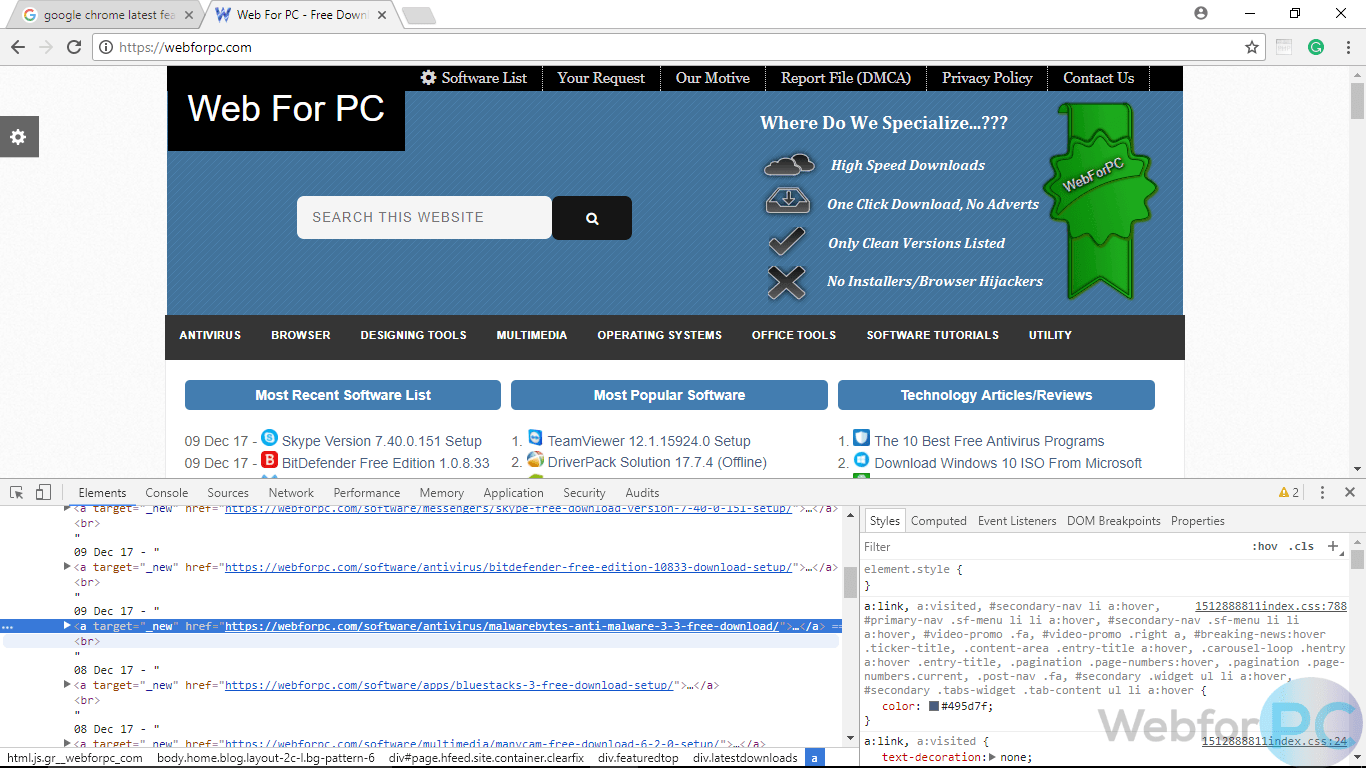This screenshot has height=768, width=1366.
Task: Open the Software List menu link
Action: (474, 78)
